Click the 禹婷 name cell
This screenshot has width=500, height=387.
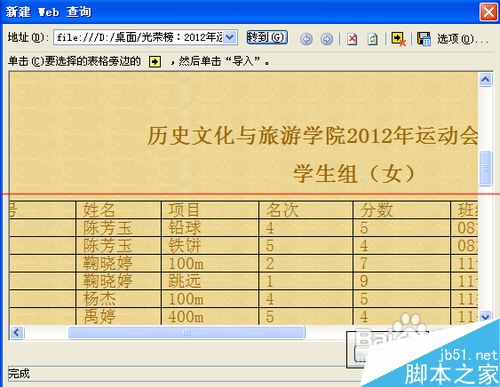pos(118,317)
